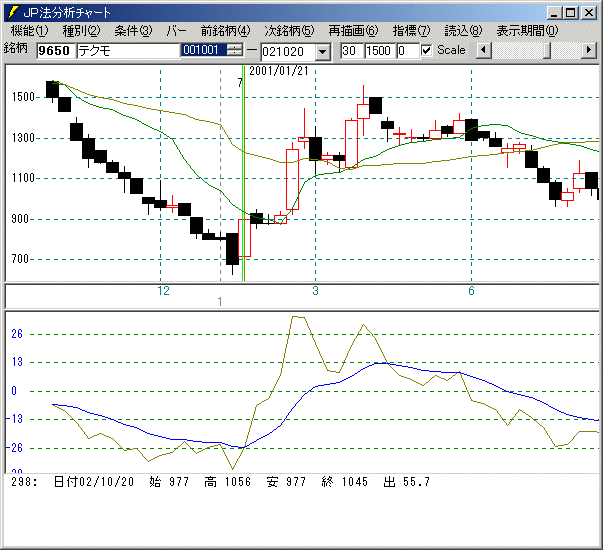The image size is (603, 550).
Task: Click the month marker 3 on time axis
Action: pos(315,291)
